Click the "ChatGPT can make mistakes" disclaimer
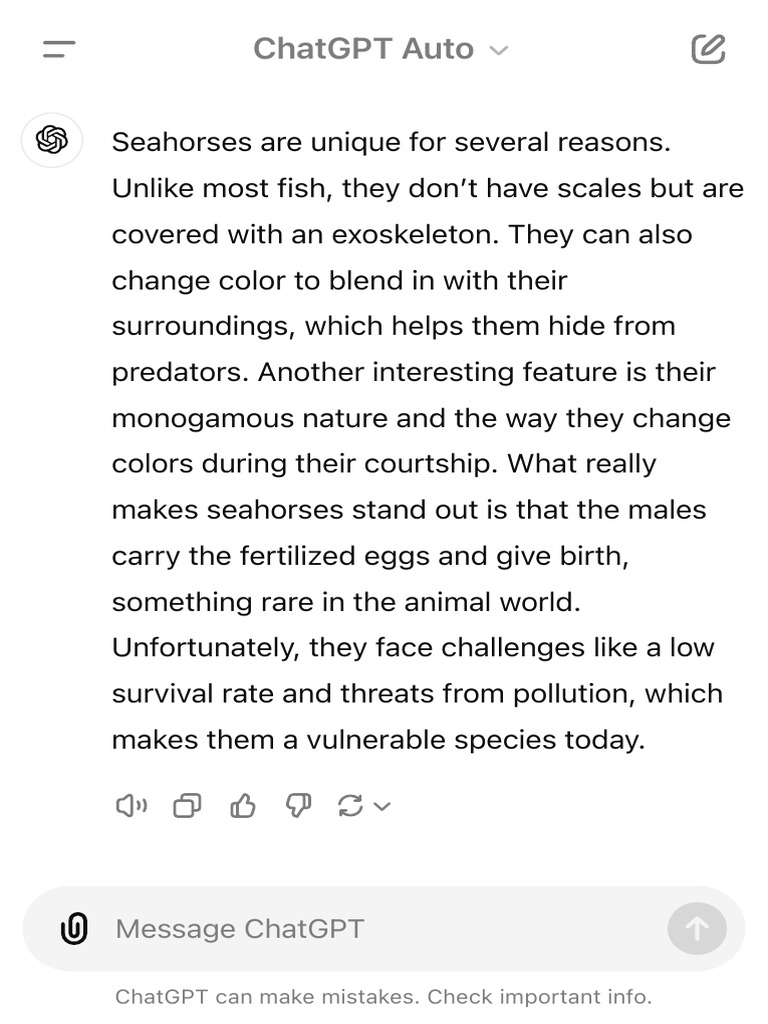 coord(269,997)
